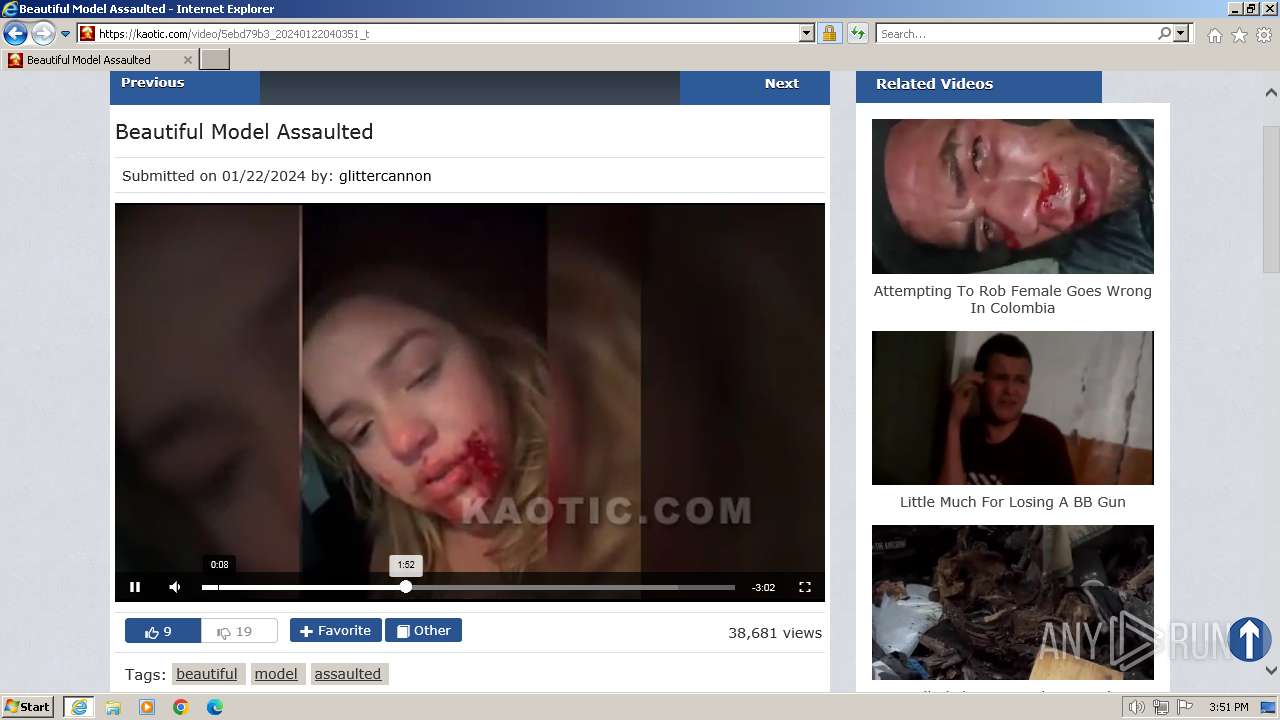Open the 'model' tag

[276, 674]
